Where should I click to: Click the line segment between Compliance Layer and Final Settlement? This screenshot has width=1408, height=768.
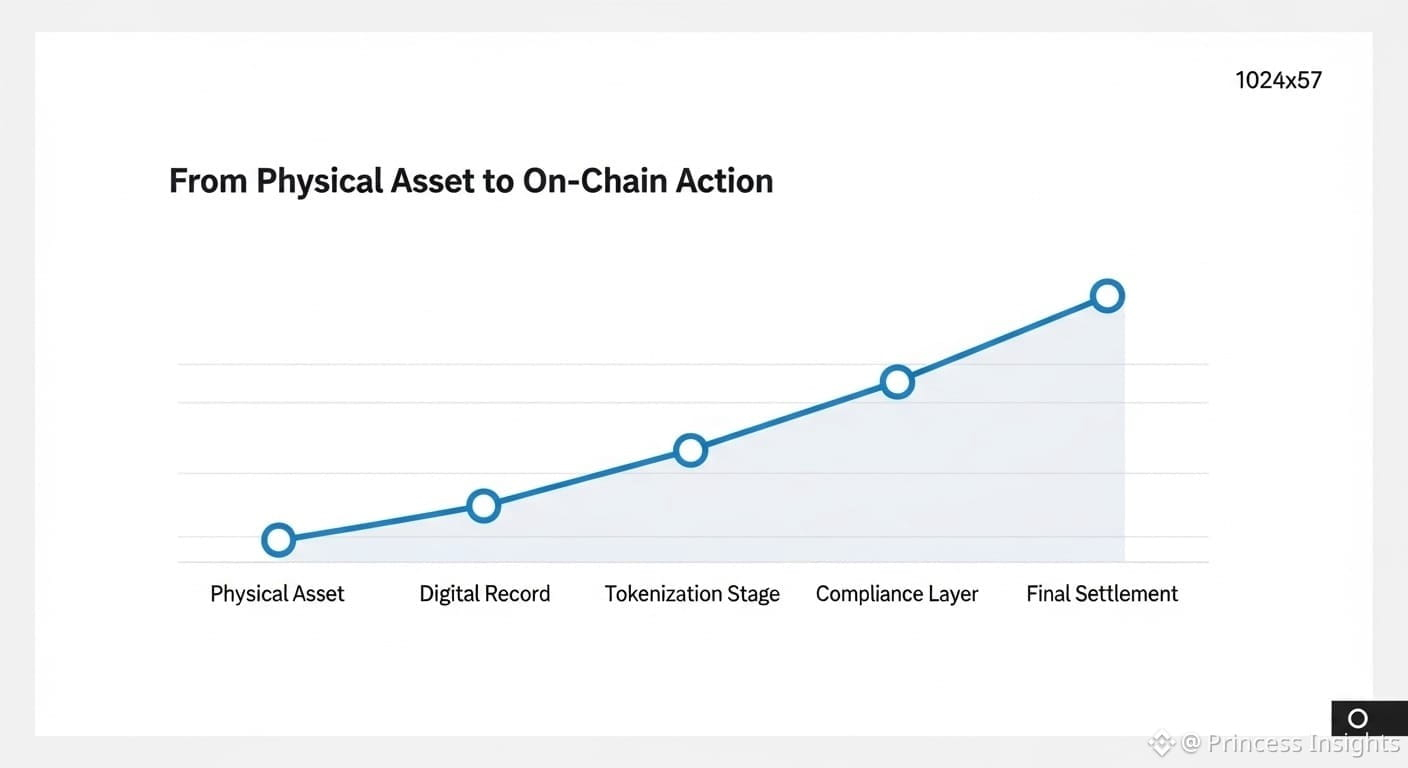point(1002,338)
